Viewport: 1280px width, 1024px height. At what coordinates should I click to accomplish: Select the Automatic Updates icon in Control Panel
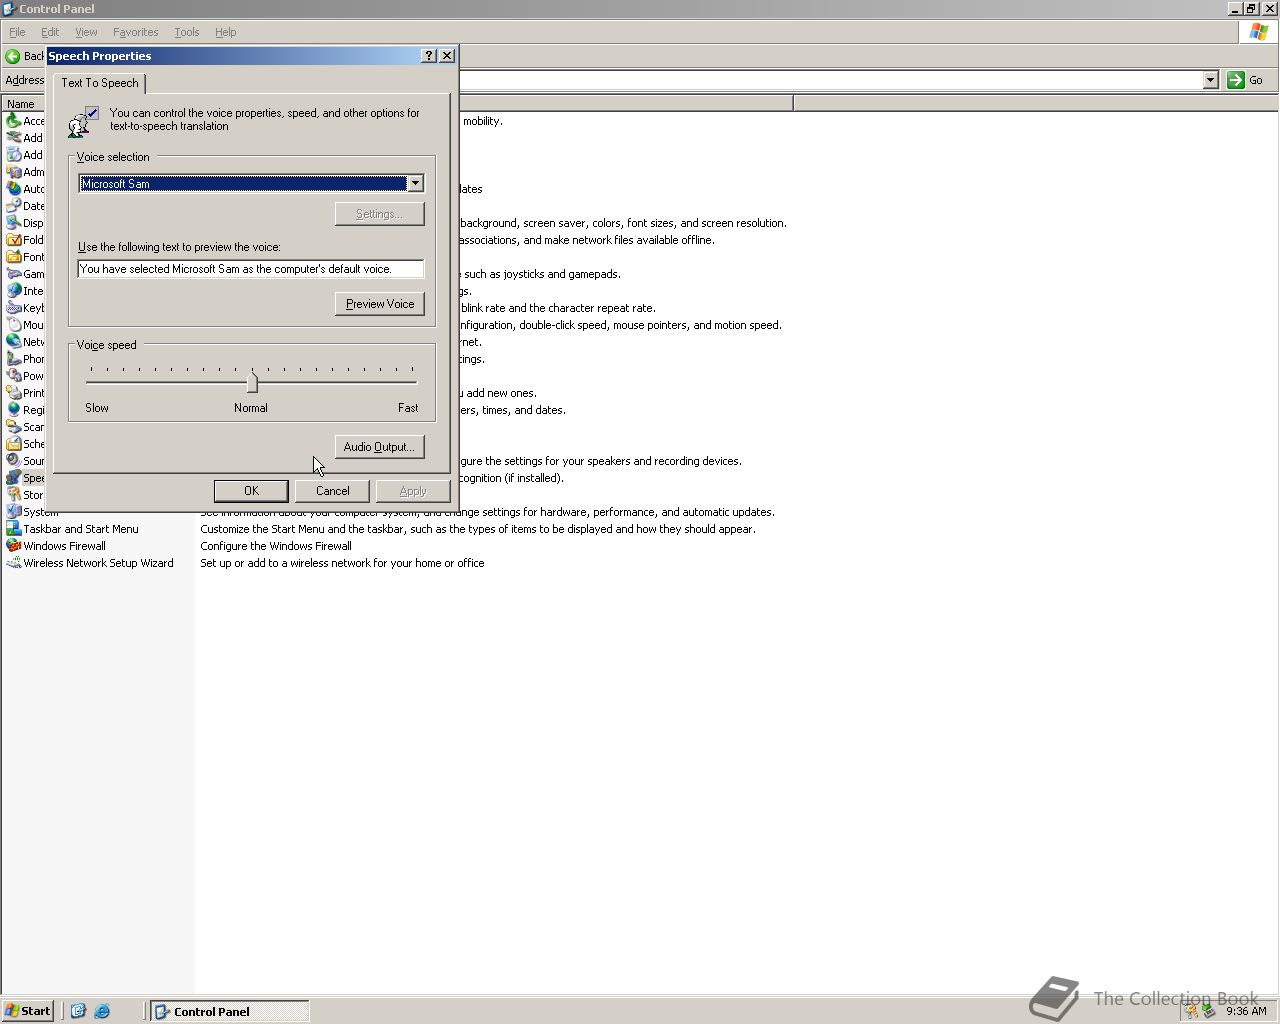pos(14,189)
